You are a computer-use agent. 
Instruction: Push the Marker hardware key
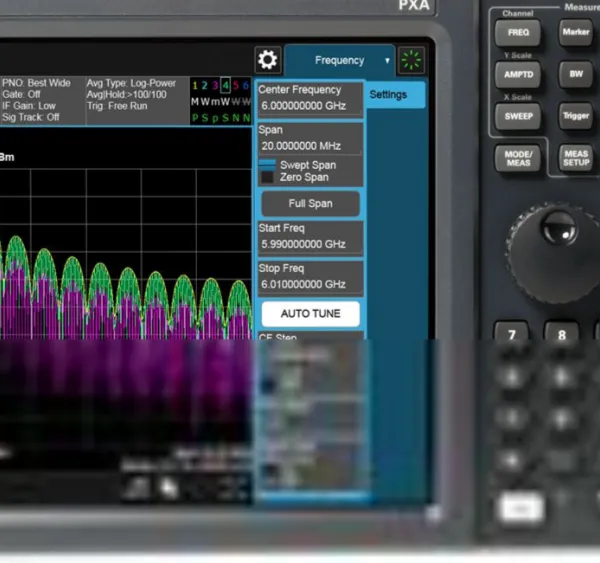point(576,32)
